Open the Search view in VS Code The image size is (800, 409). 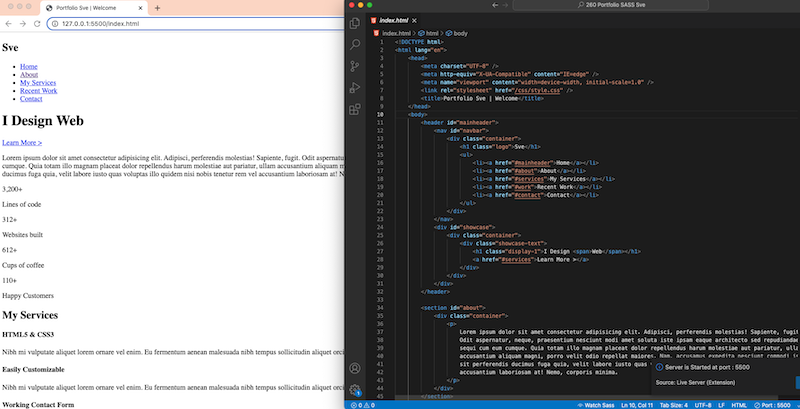(355, 45)
